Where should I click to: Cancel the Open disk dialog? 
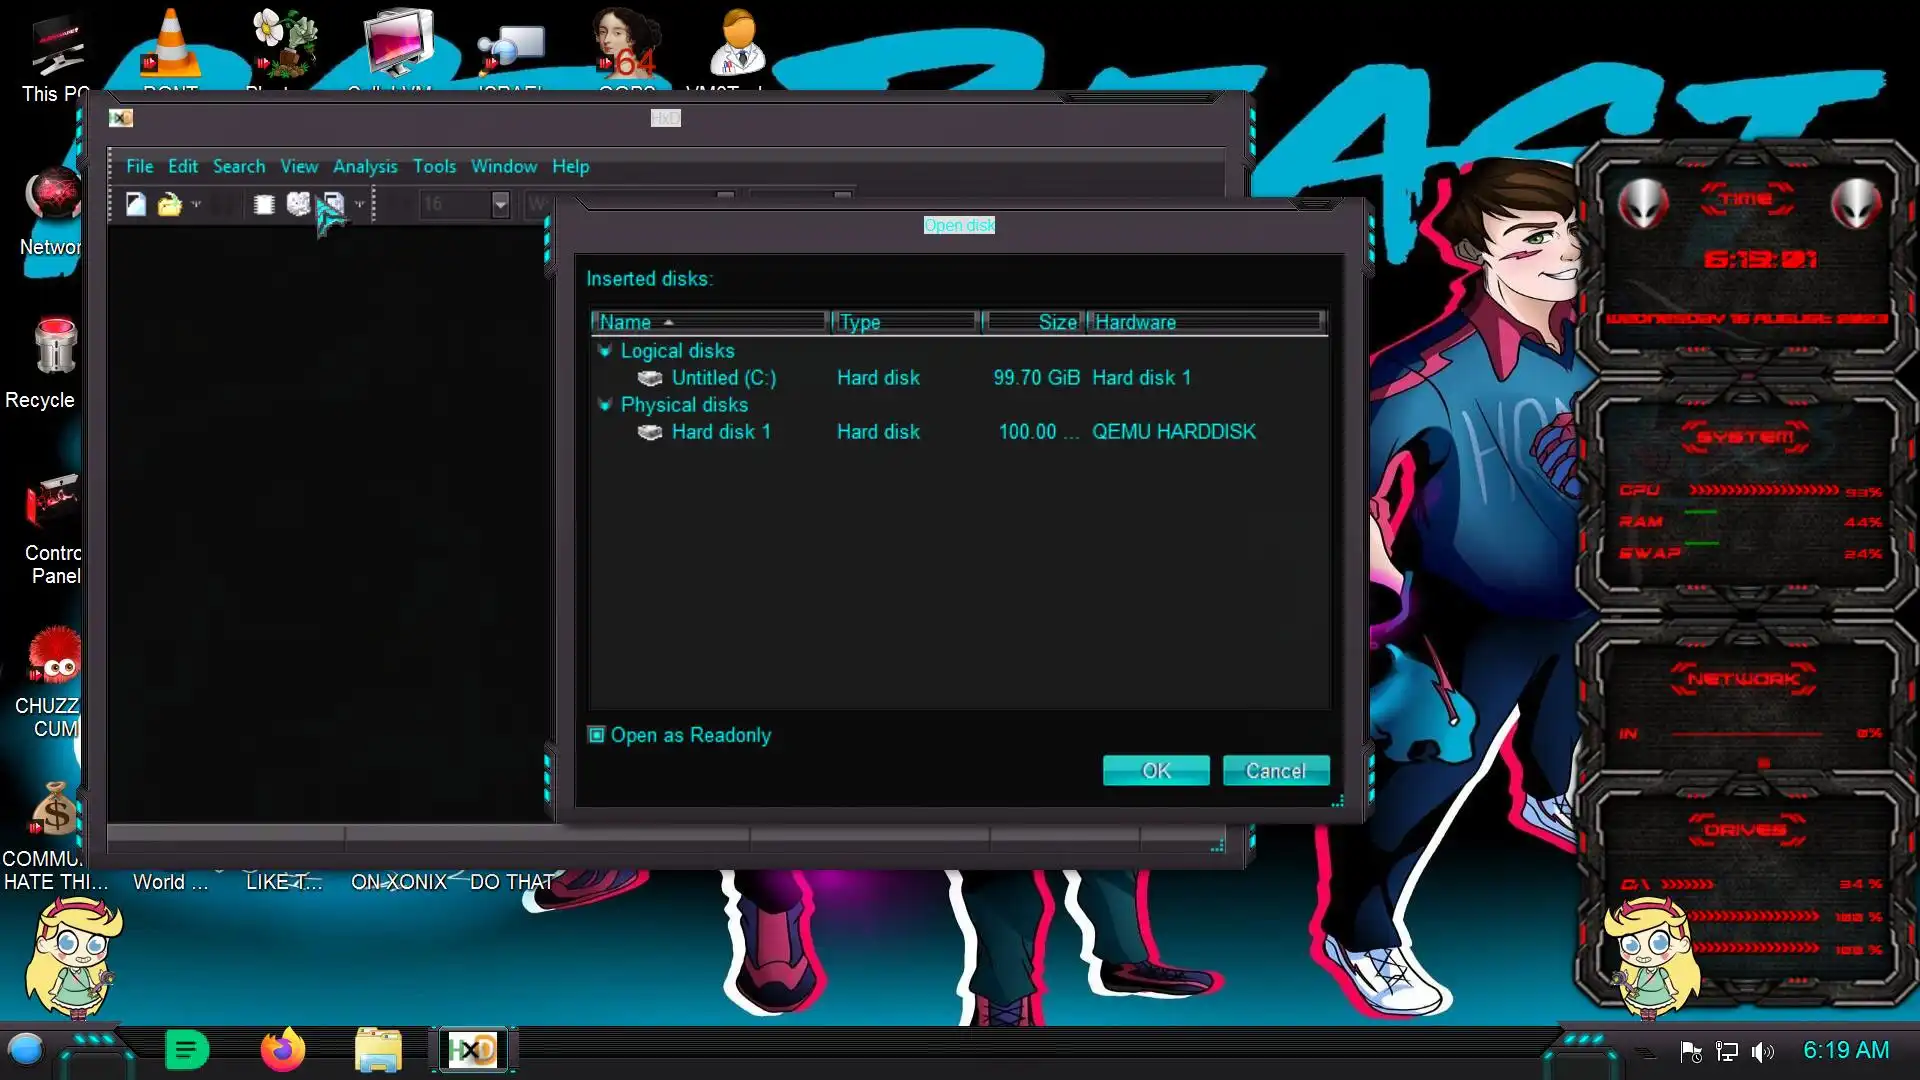coord(1275,771)
